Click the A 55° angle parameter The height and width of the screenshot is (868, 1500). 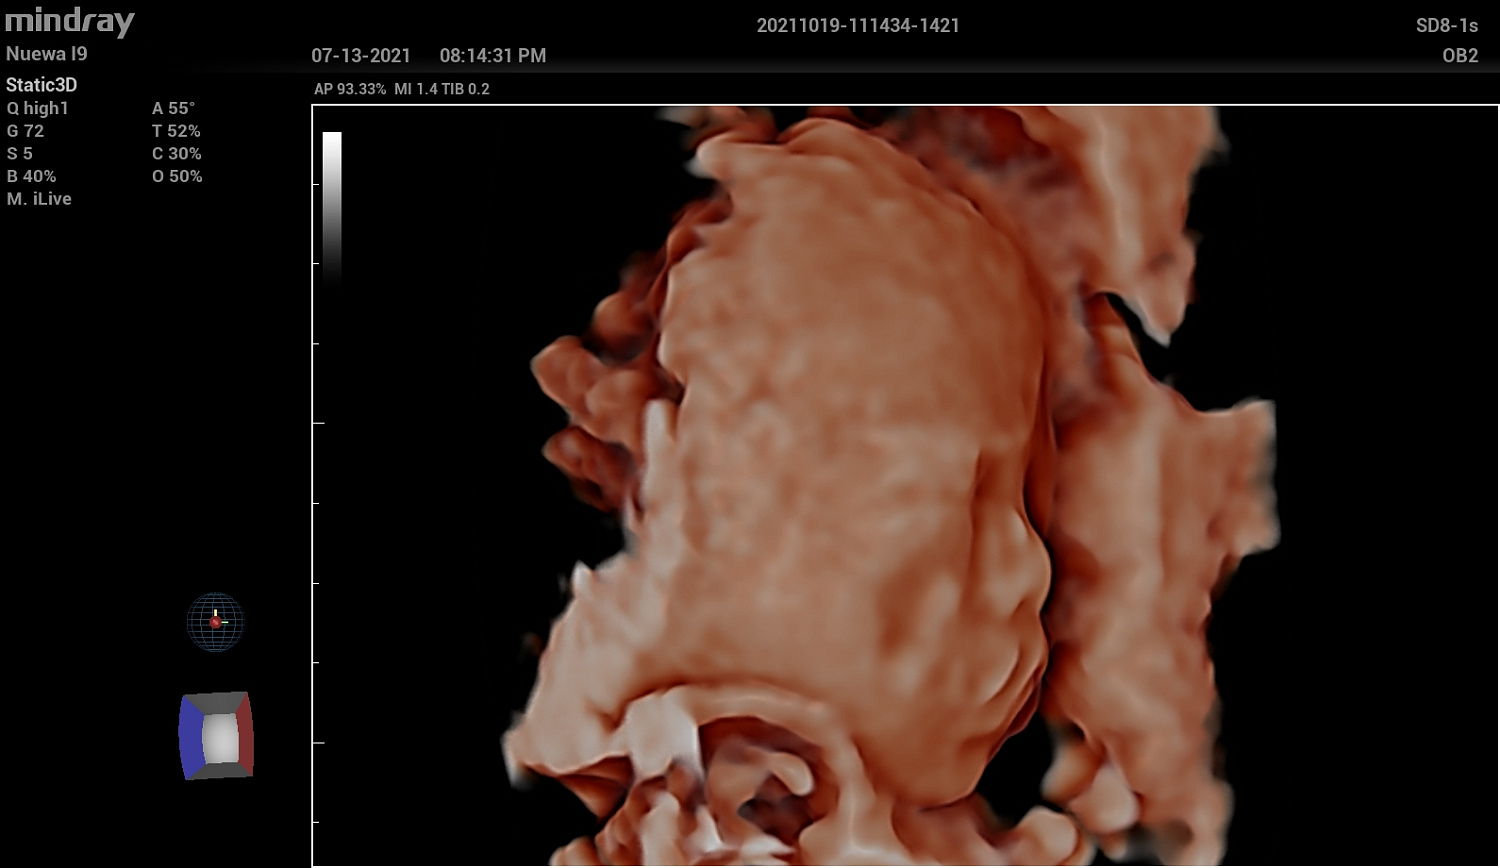click(x=173, y=108)
